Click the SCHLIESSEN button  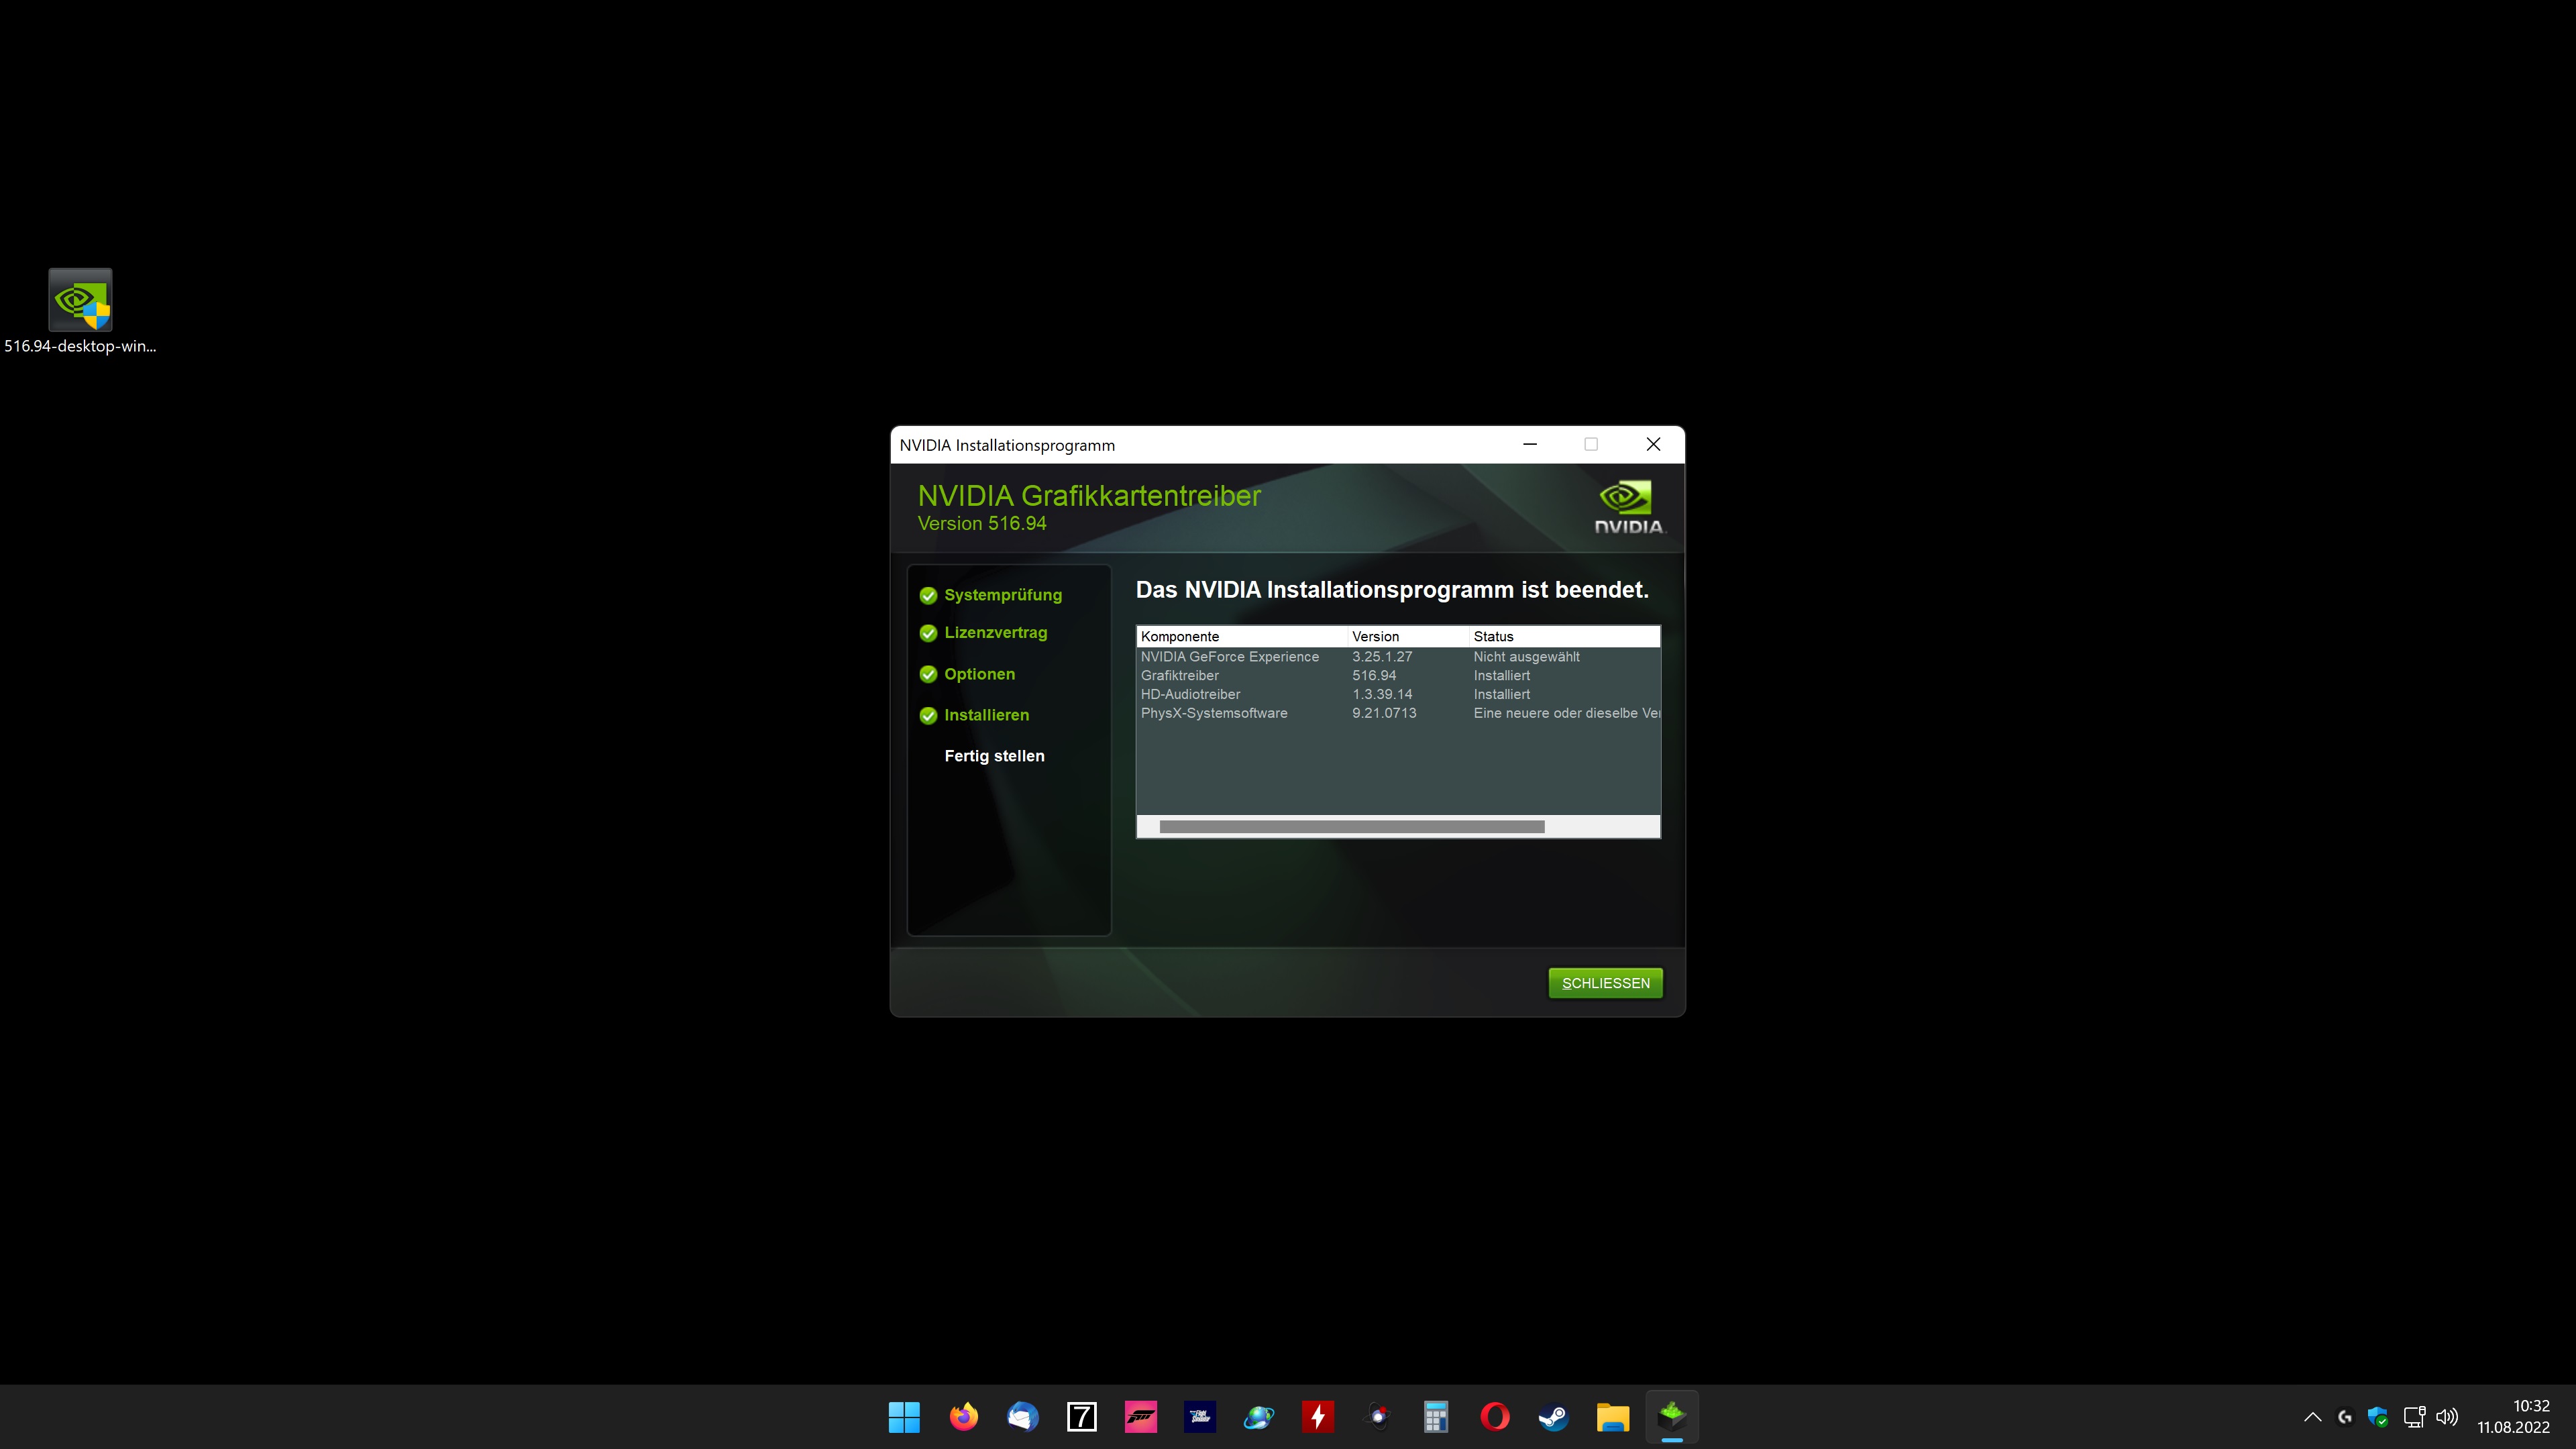point(1606,983)
